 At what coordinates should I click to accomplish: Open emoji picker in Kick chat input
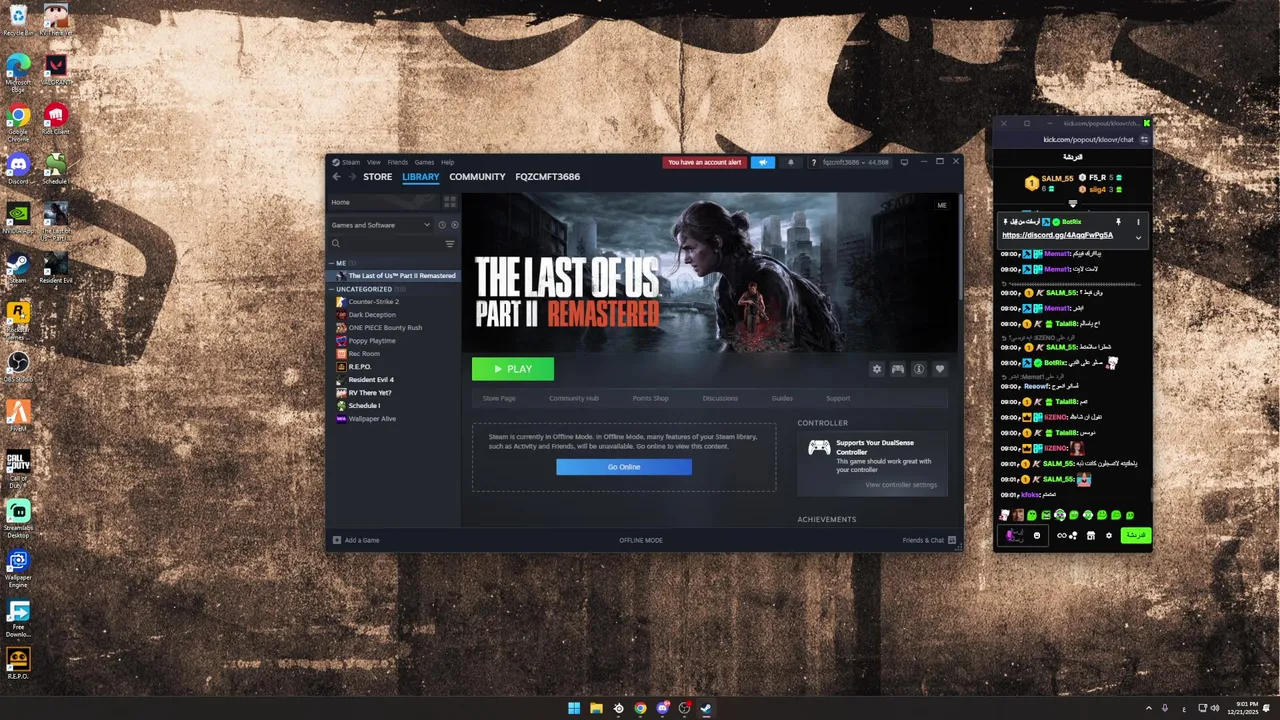[x=1036, y=536]
